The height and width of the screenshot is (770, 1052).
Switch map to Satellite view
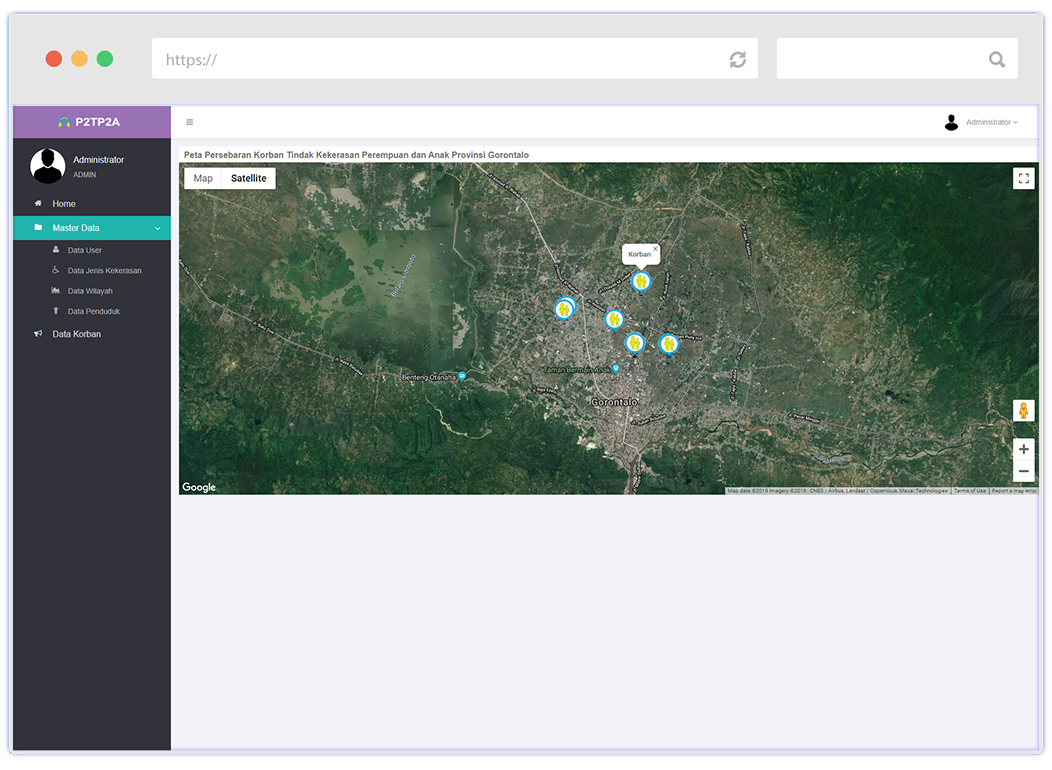(249, 178)
